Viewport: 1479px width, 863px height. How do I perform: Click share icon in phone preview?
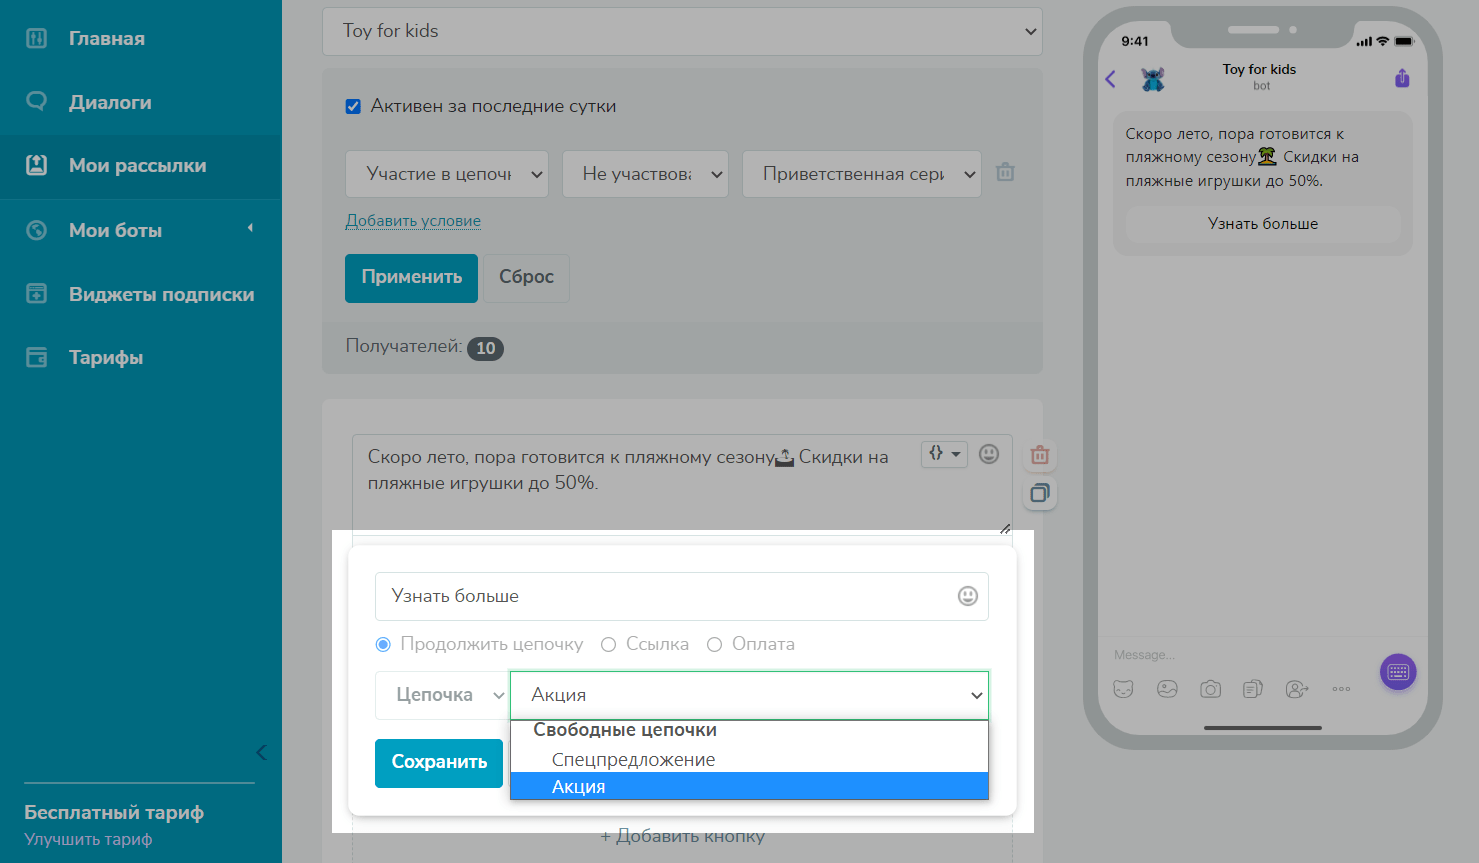coord(1402,78)
